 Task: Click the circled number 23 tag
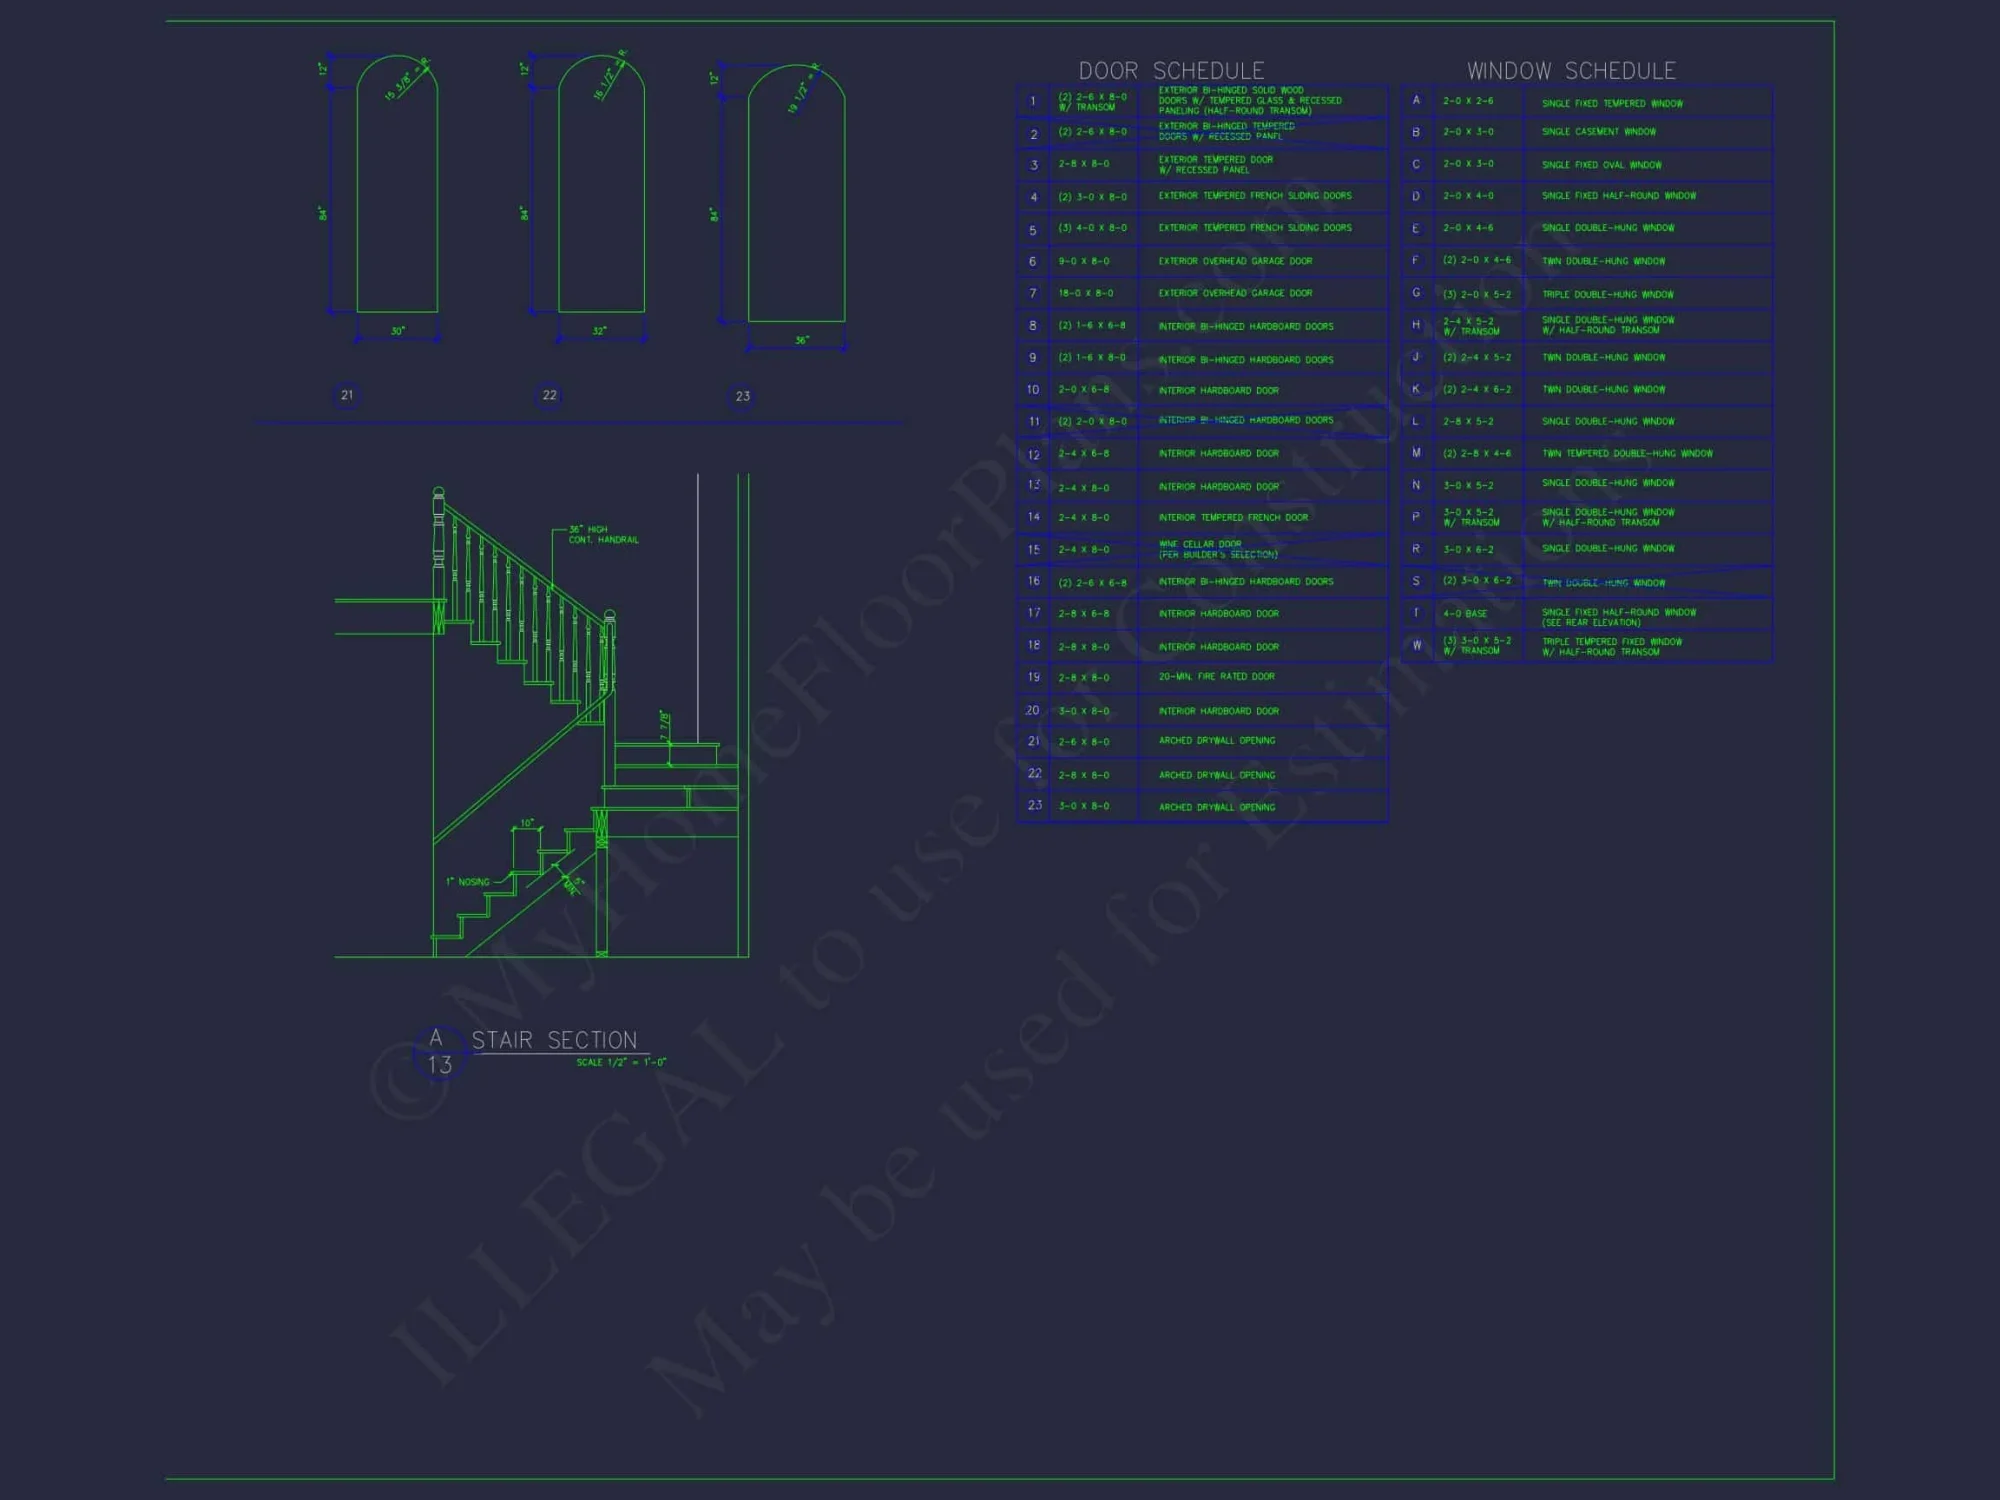click(742, 396)
